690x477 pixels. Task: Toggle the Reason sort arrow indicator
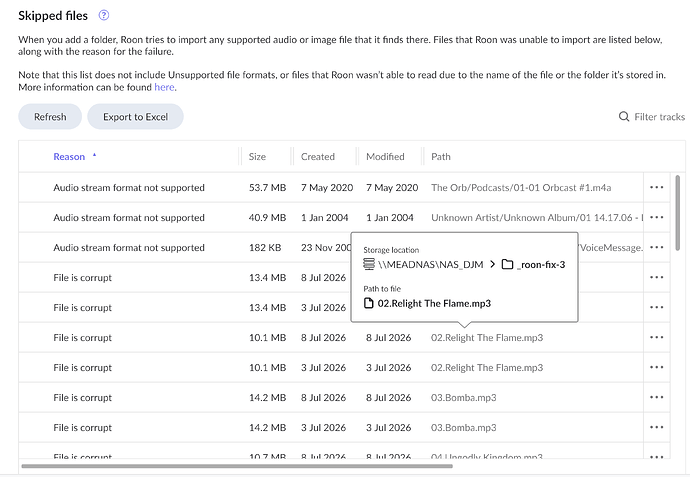pos(94,155)
